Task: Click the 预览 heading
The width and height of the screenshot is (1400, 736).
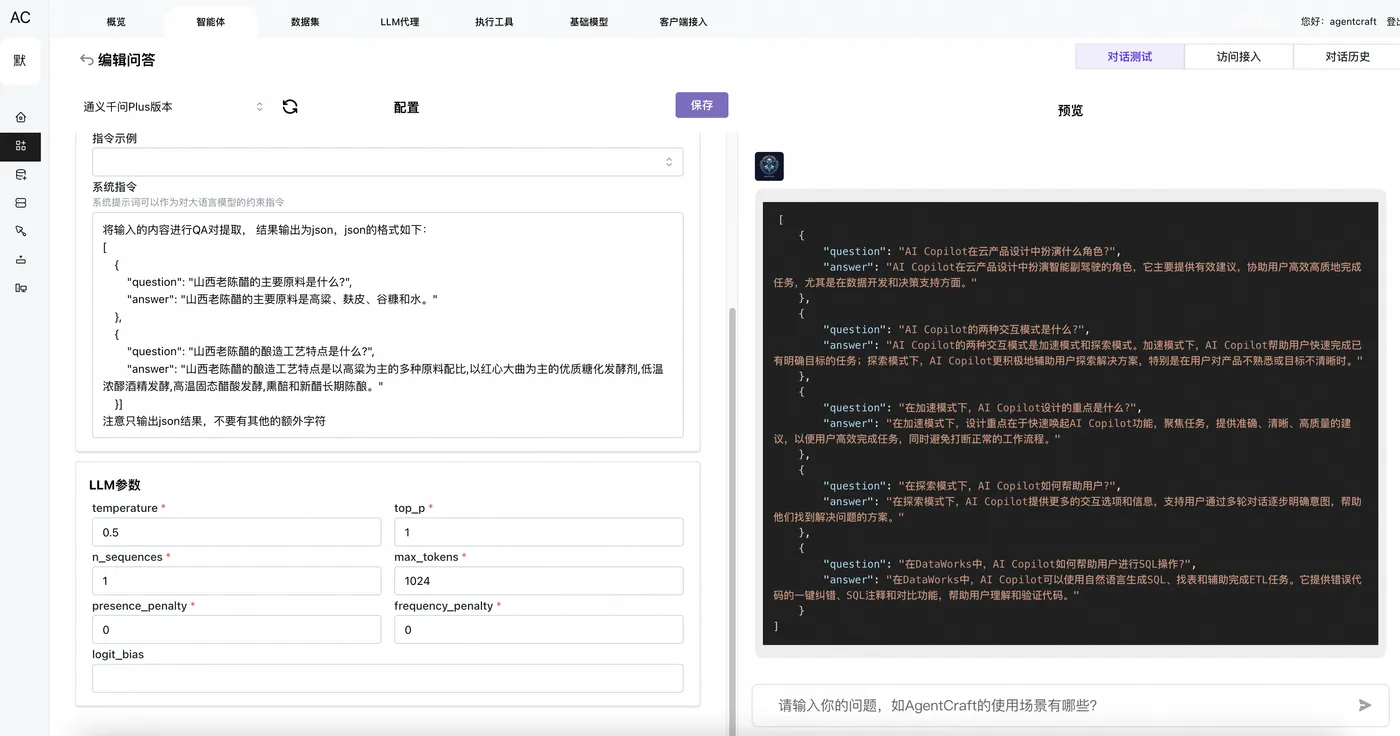Action: coord(1070,111)
